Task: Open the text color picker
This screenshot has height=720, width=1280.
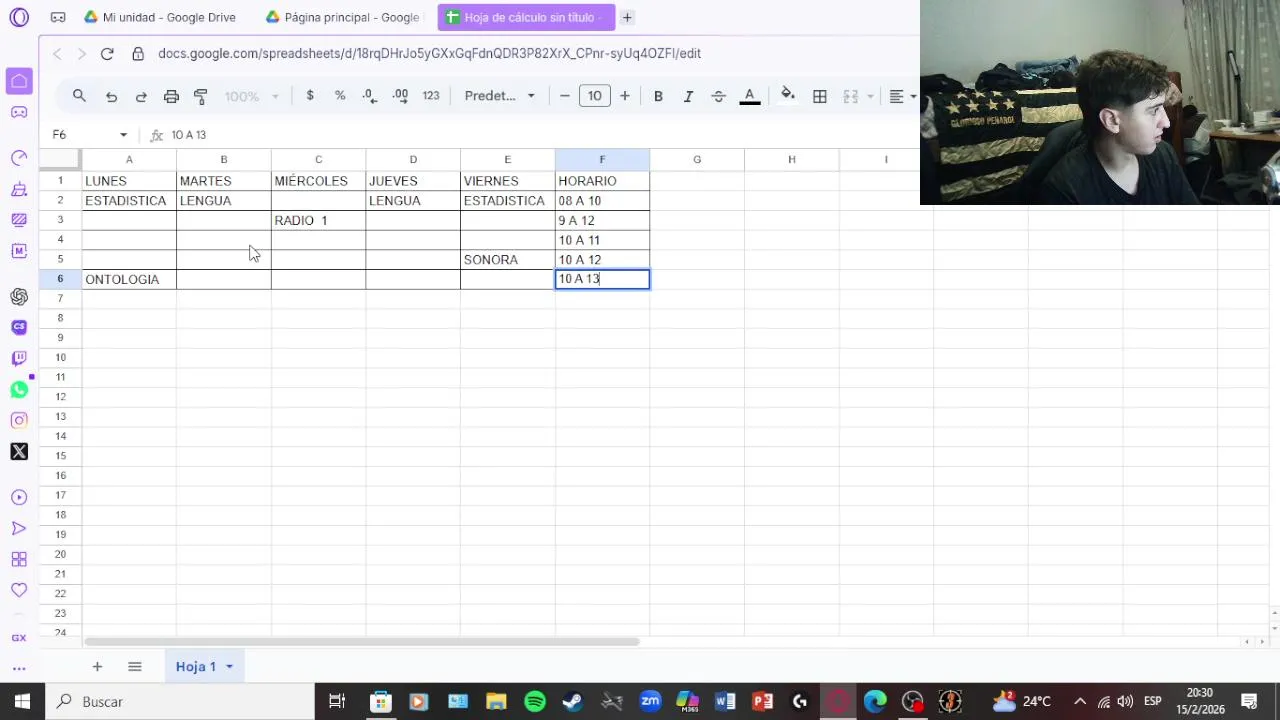Action: [749, 96]
